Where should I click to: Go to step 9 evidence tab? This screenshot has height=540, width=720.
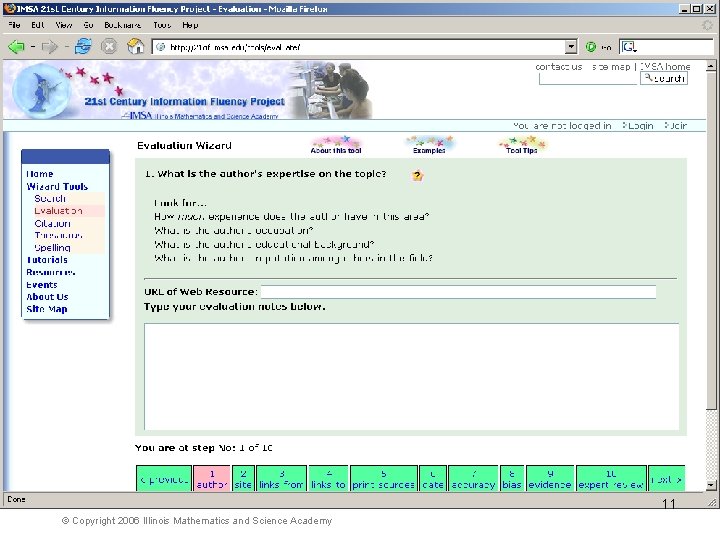pos(550,479)
